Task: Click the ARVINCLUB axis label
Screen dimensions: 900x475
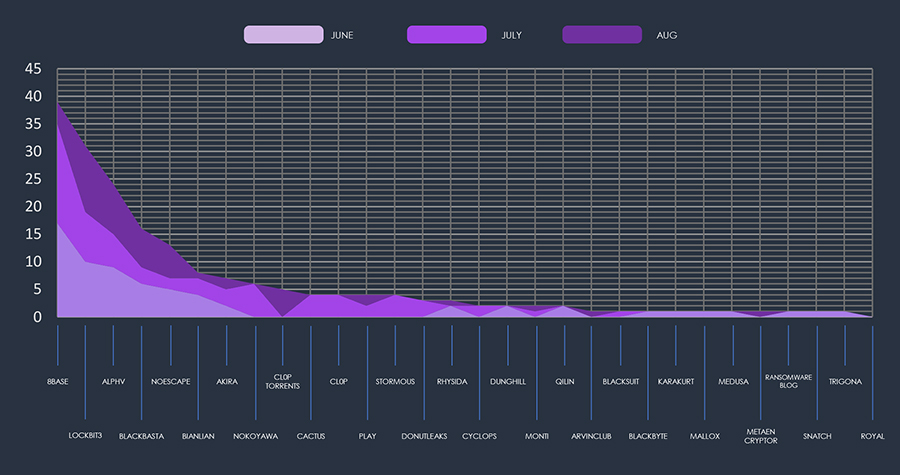Action: 591,436
